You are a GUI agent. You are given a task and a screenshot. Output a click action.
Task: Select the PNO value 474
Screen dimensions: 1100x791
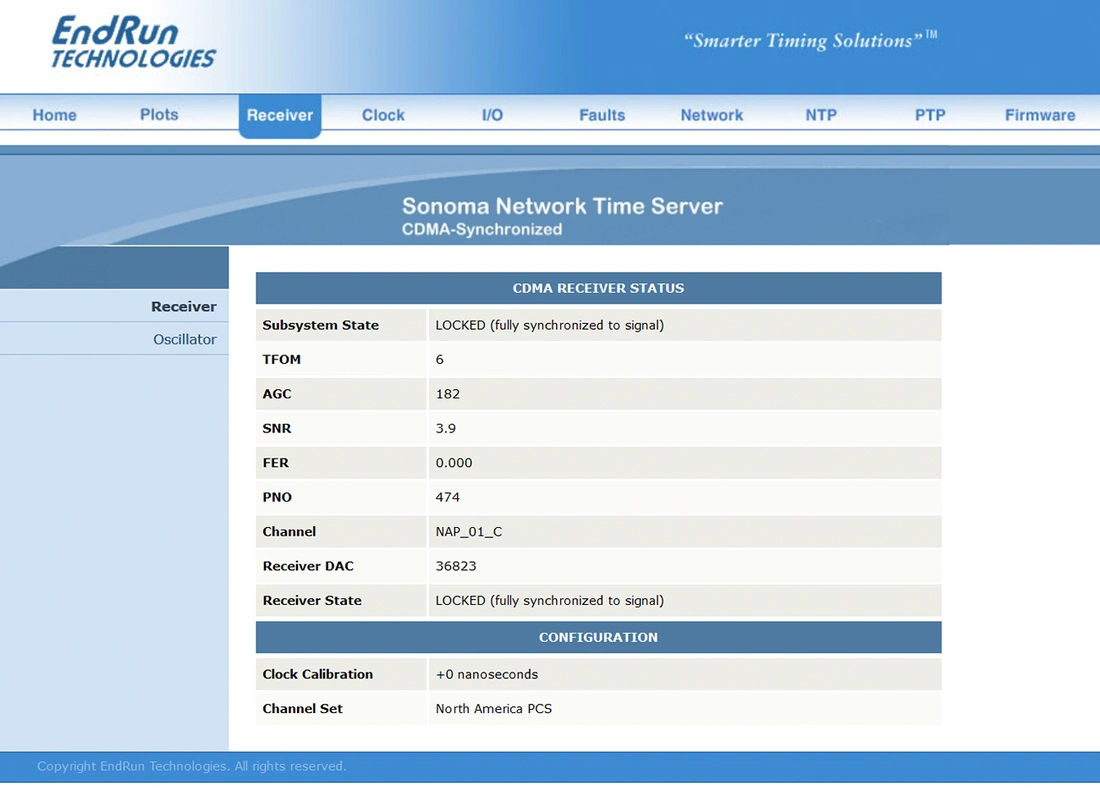448,497
